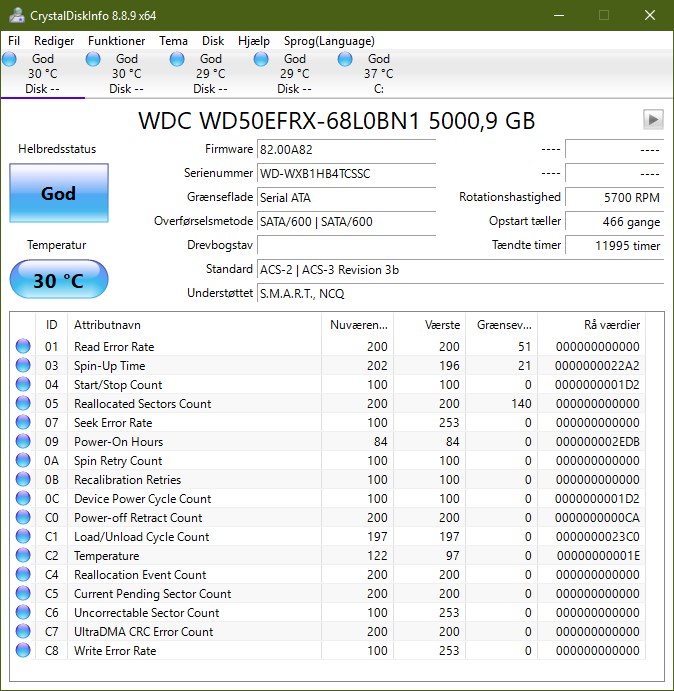674x691 pixels.
Task: Select the second 30 °C disk tab
Action: pyautogui.click(x=127, y=74)
